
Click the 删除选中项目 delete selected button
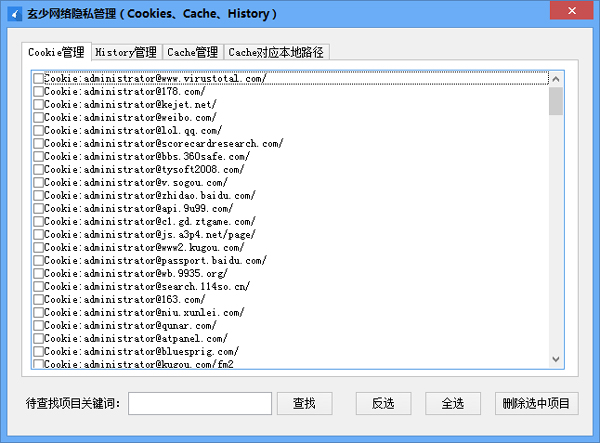[536, 403]
